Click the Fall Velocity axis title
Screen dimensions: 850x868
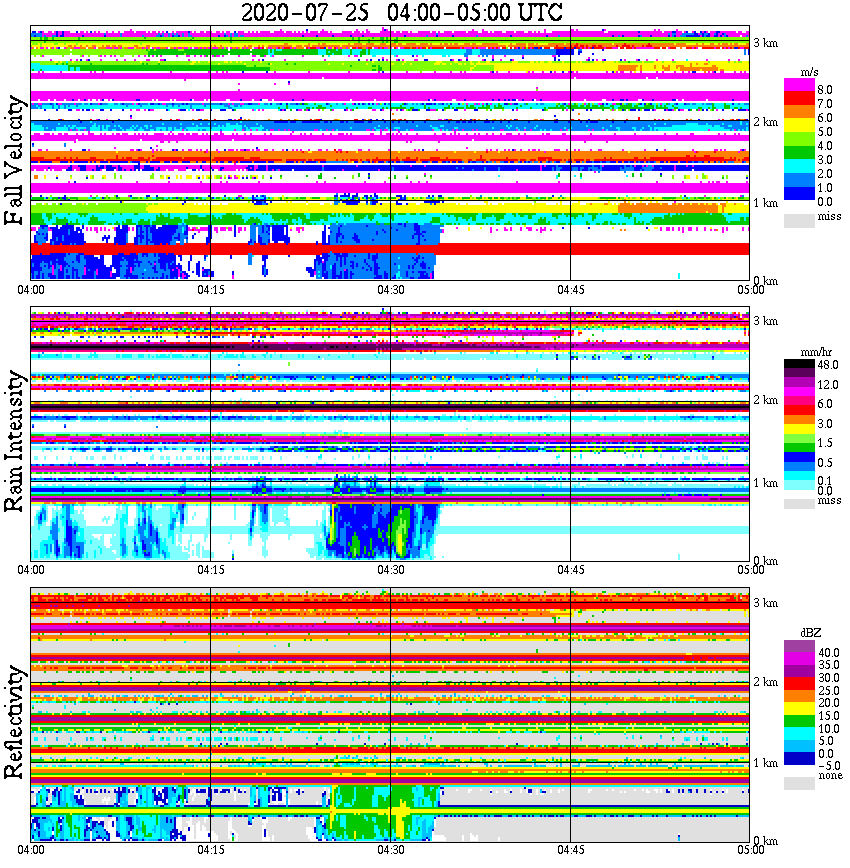14,160
